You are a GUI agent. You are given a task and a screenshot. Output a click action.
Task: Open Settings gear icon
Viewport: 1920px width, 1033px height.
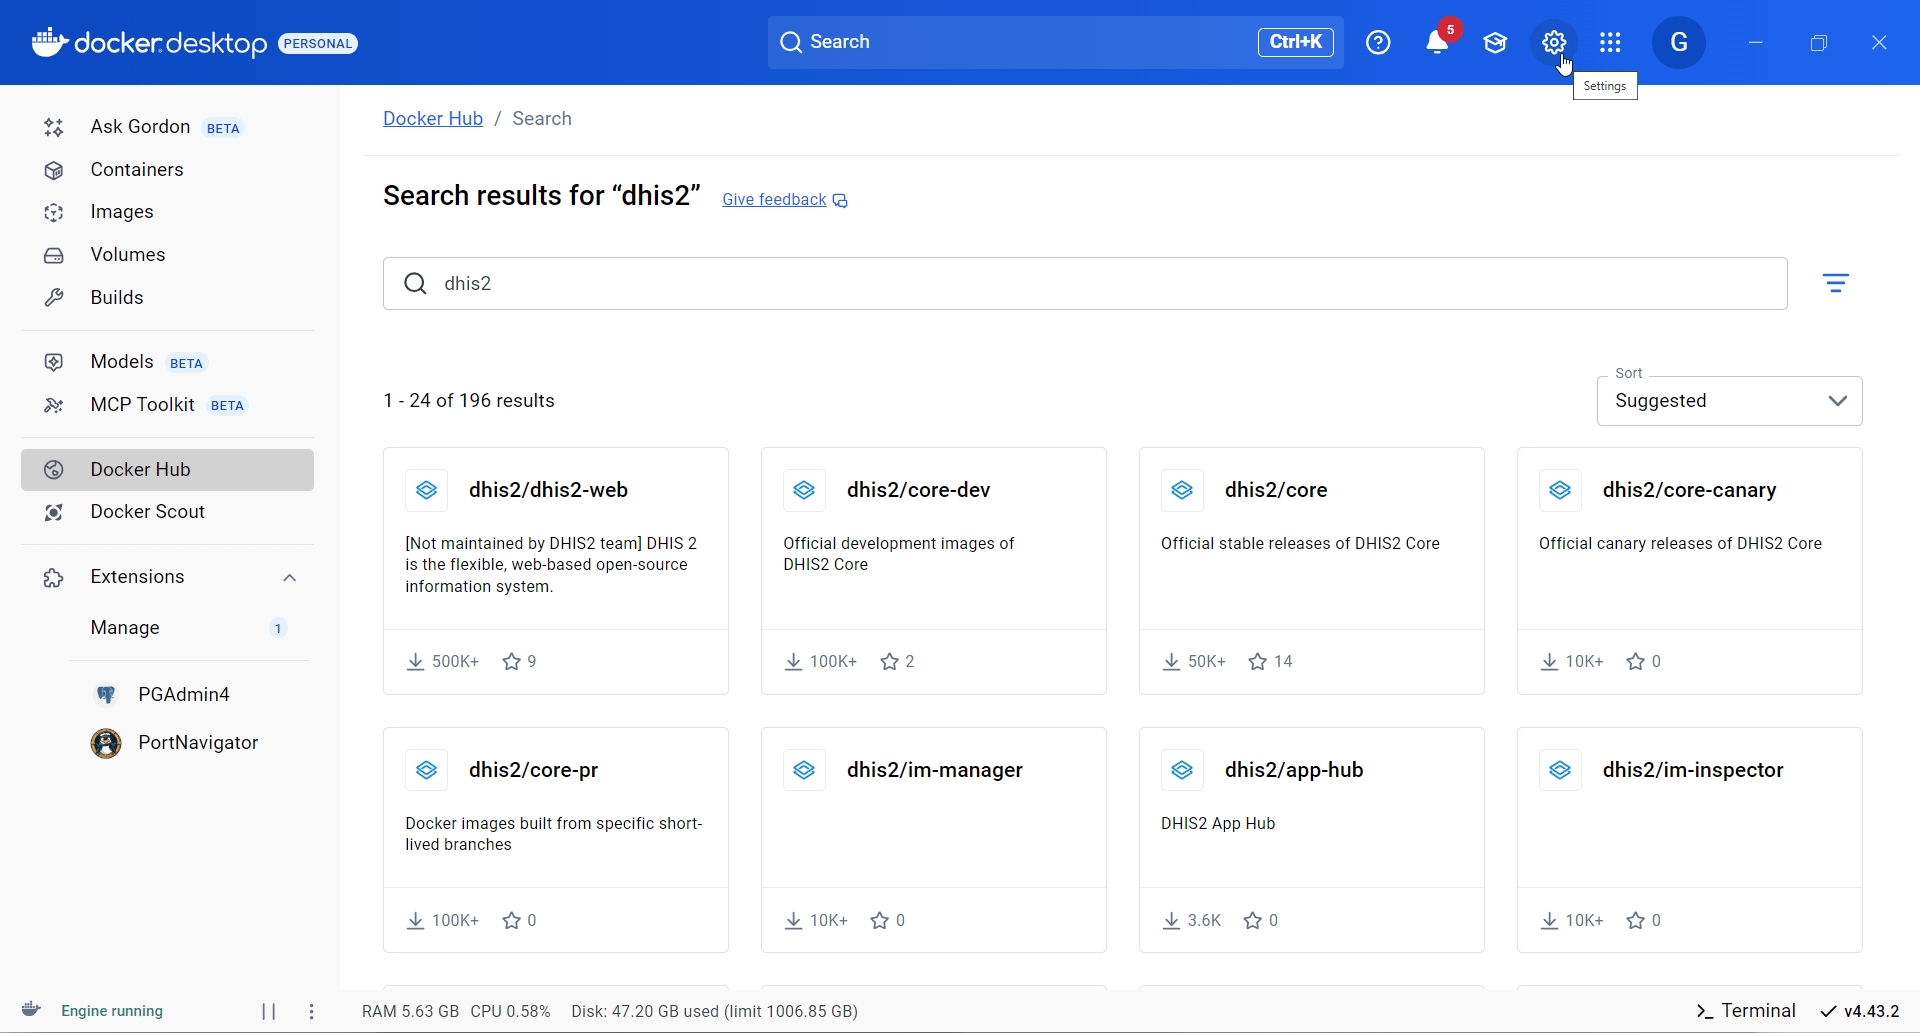point(1553,42)
